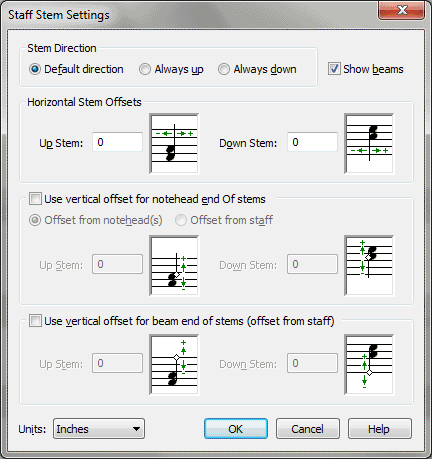Open the Help button
This screenshot has height=459, width=432.
(380, 429)
